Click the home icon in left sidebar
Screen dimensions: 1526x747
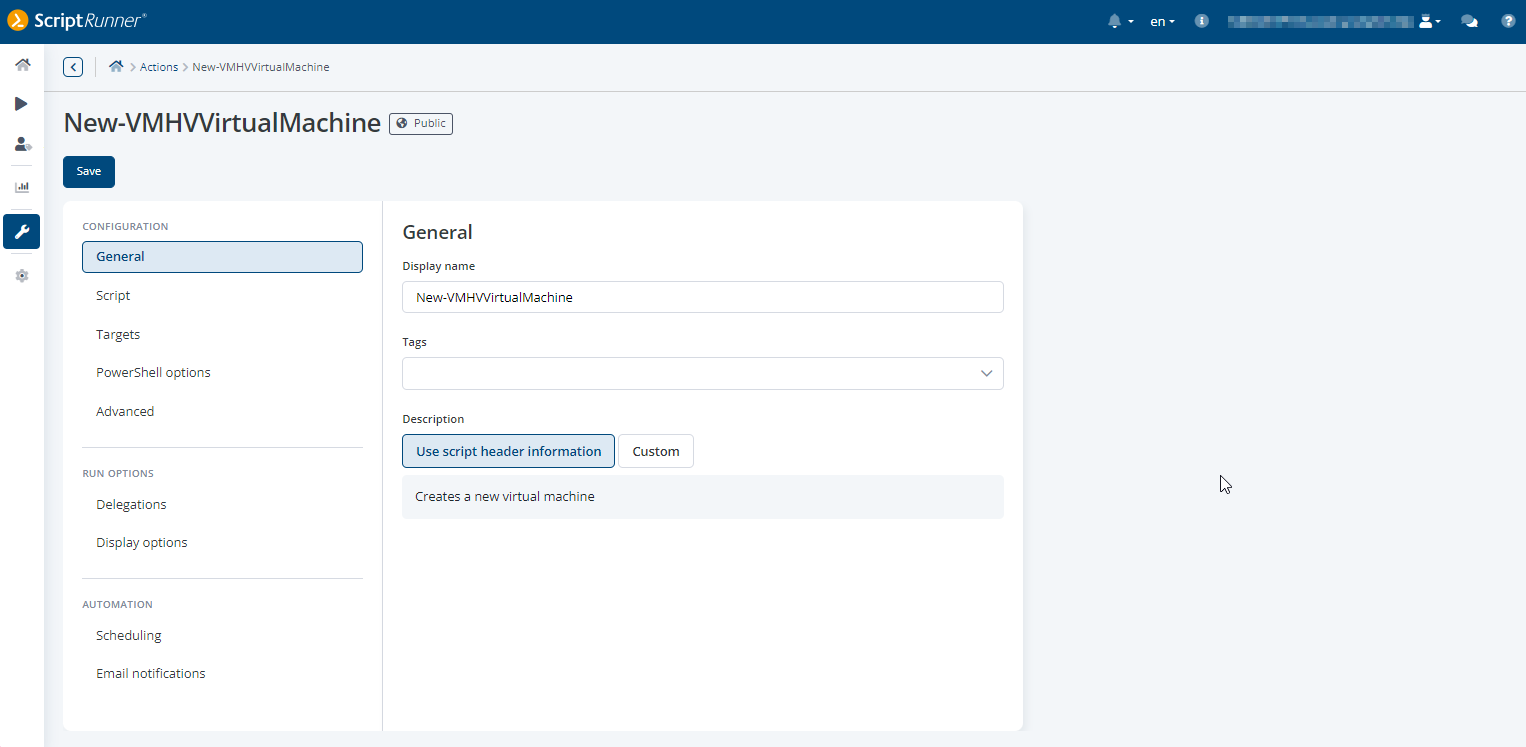(x=22, y=65)
